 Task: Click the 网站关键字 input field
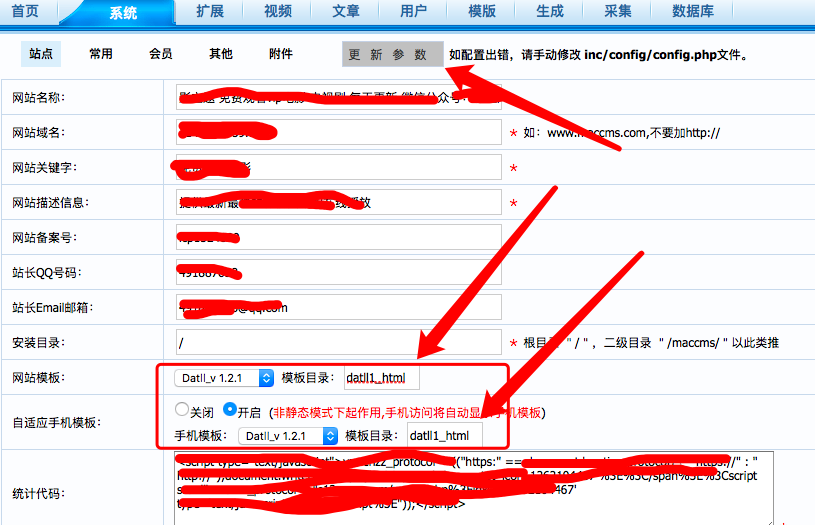click(339, 167)
